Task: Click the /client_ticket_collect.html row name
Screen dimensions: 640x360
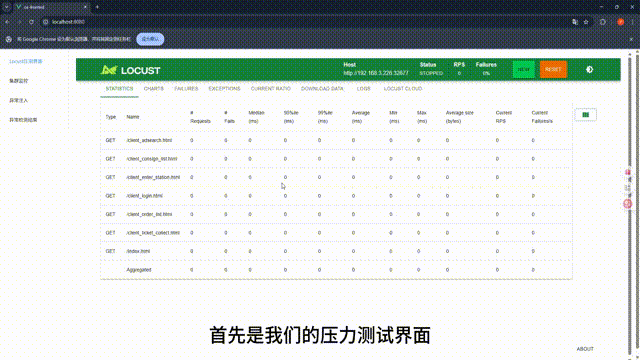Action: coord(153,233)
